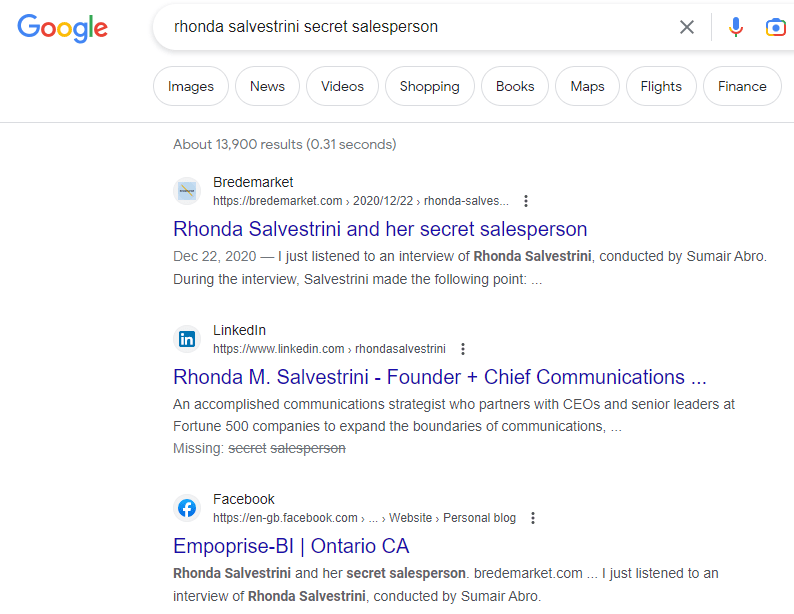Start voice search with microphone icon
The image size is (794, 614).
coord(736,27)
